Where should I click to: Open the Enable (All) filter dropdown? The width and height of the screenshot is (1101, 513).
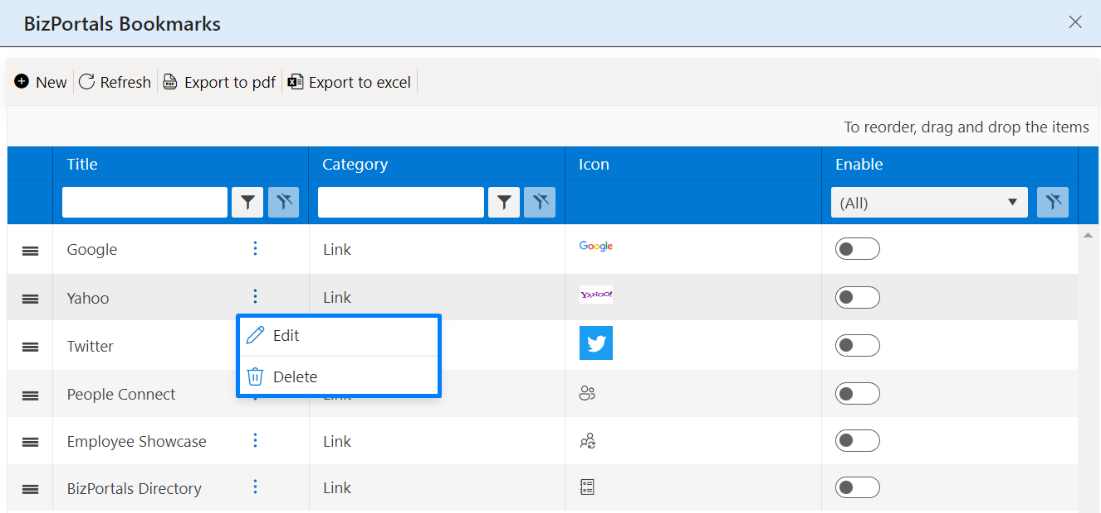coord(930,203)
